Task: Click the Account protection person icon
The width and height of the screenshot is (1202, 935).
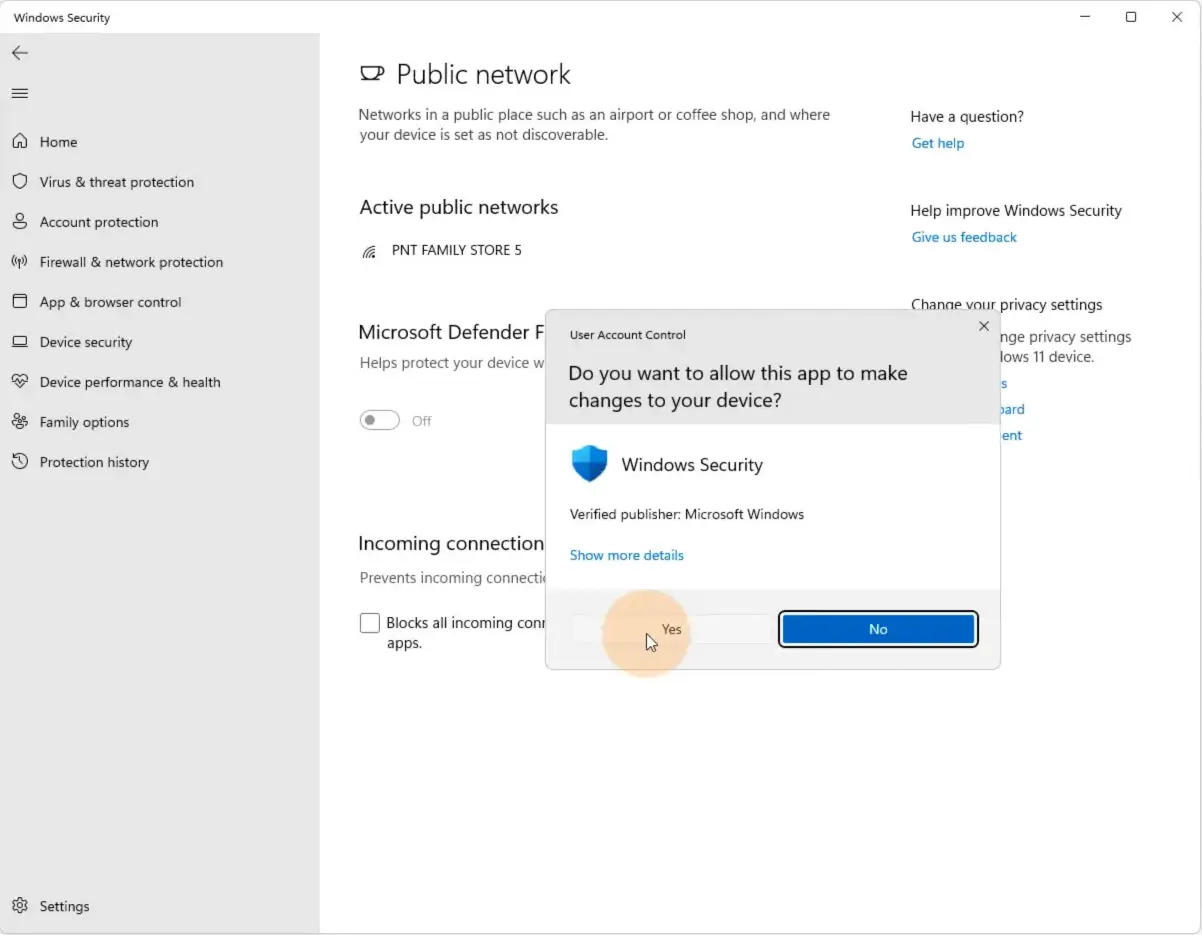Action: pyautogui.click(x=20, y=222)
